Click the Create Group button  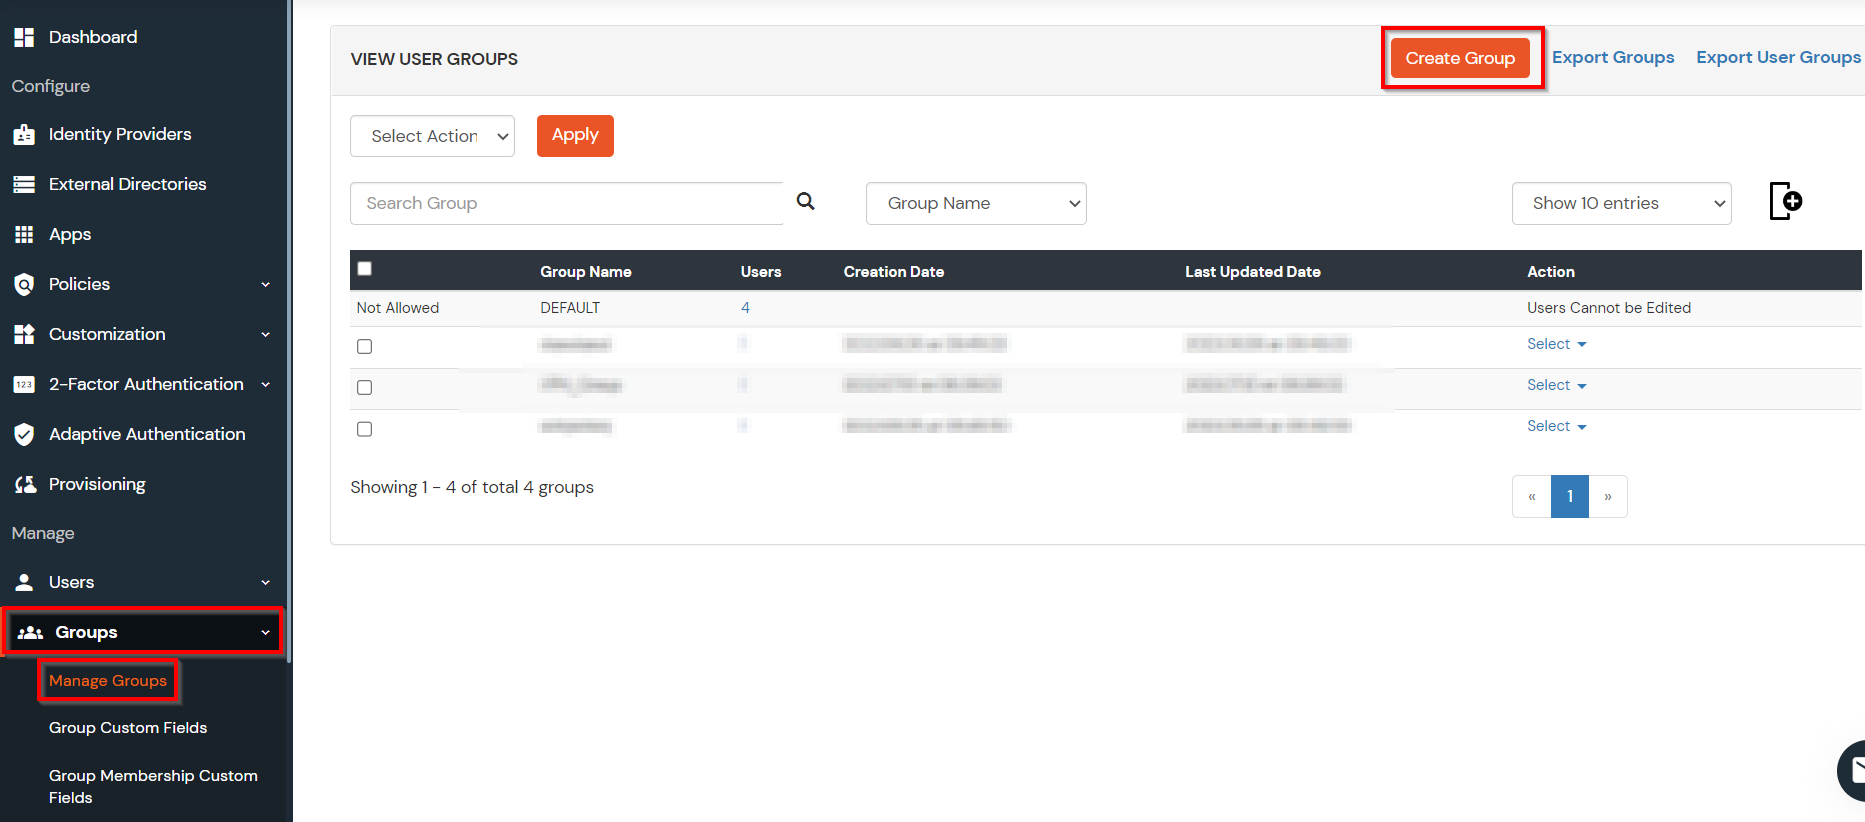(x=1460, y=58)
